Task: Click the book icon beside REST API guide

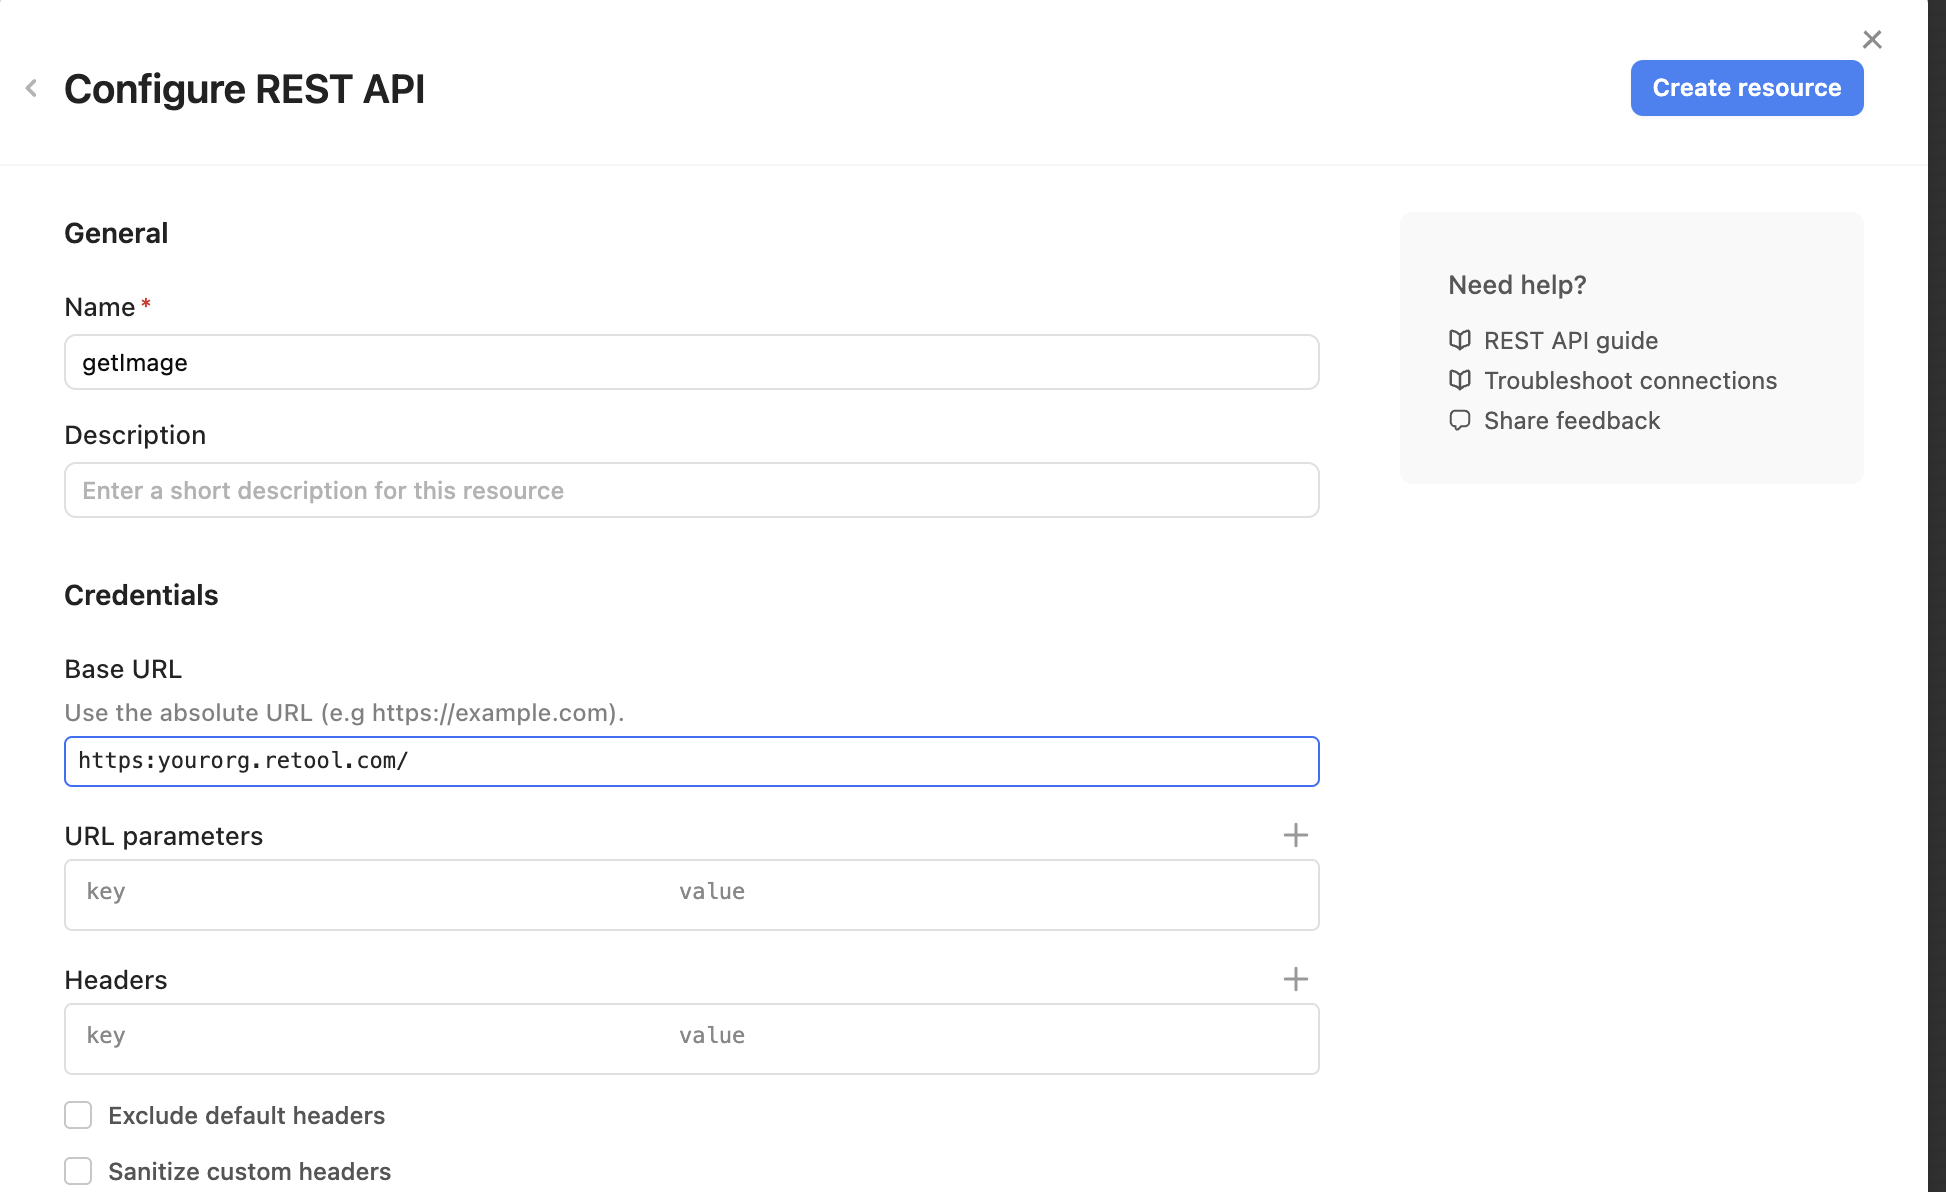Action: 1460,340
